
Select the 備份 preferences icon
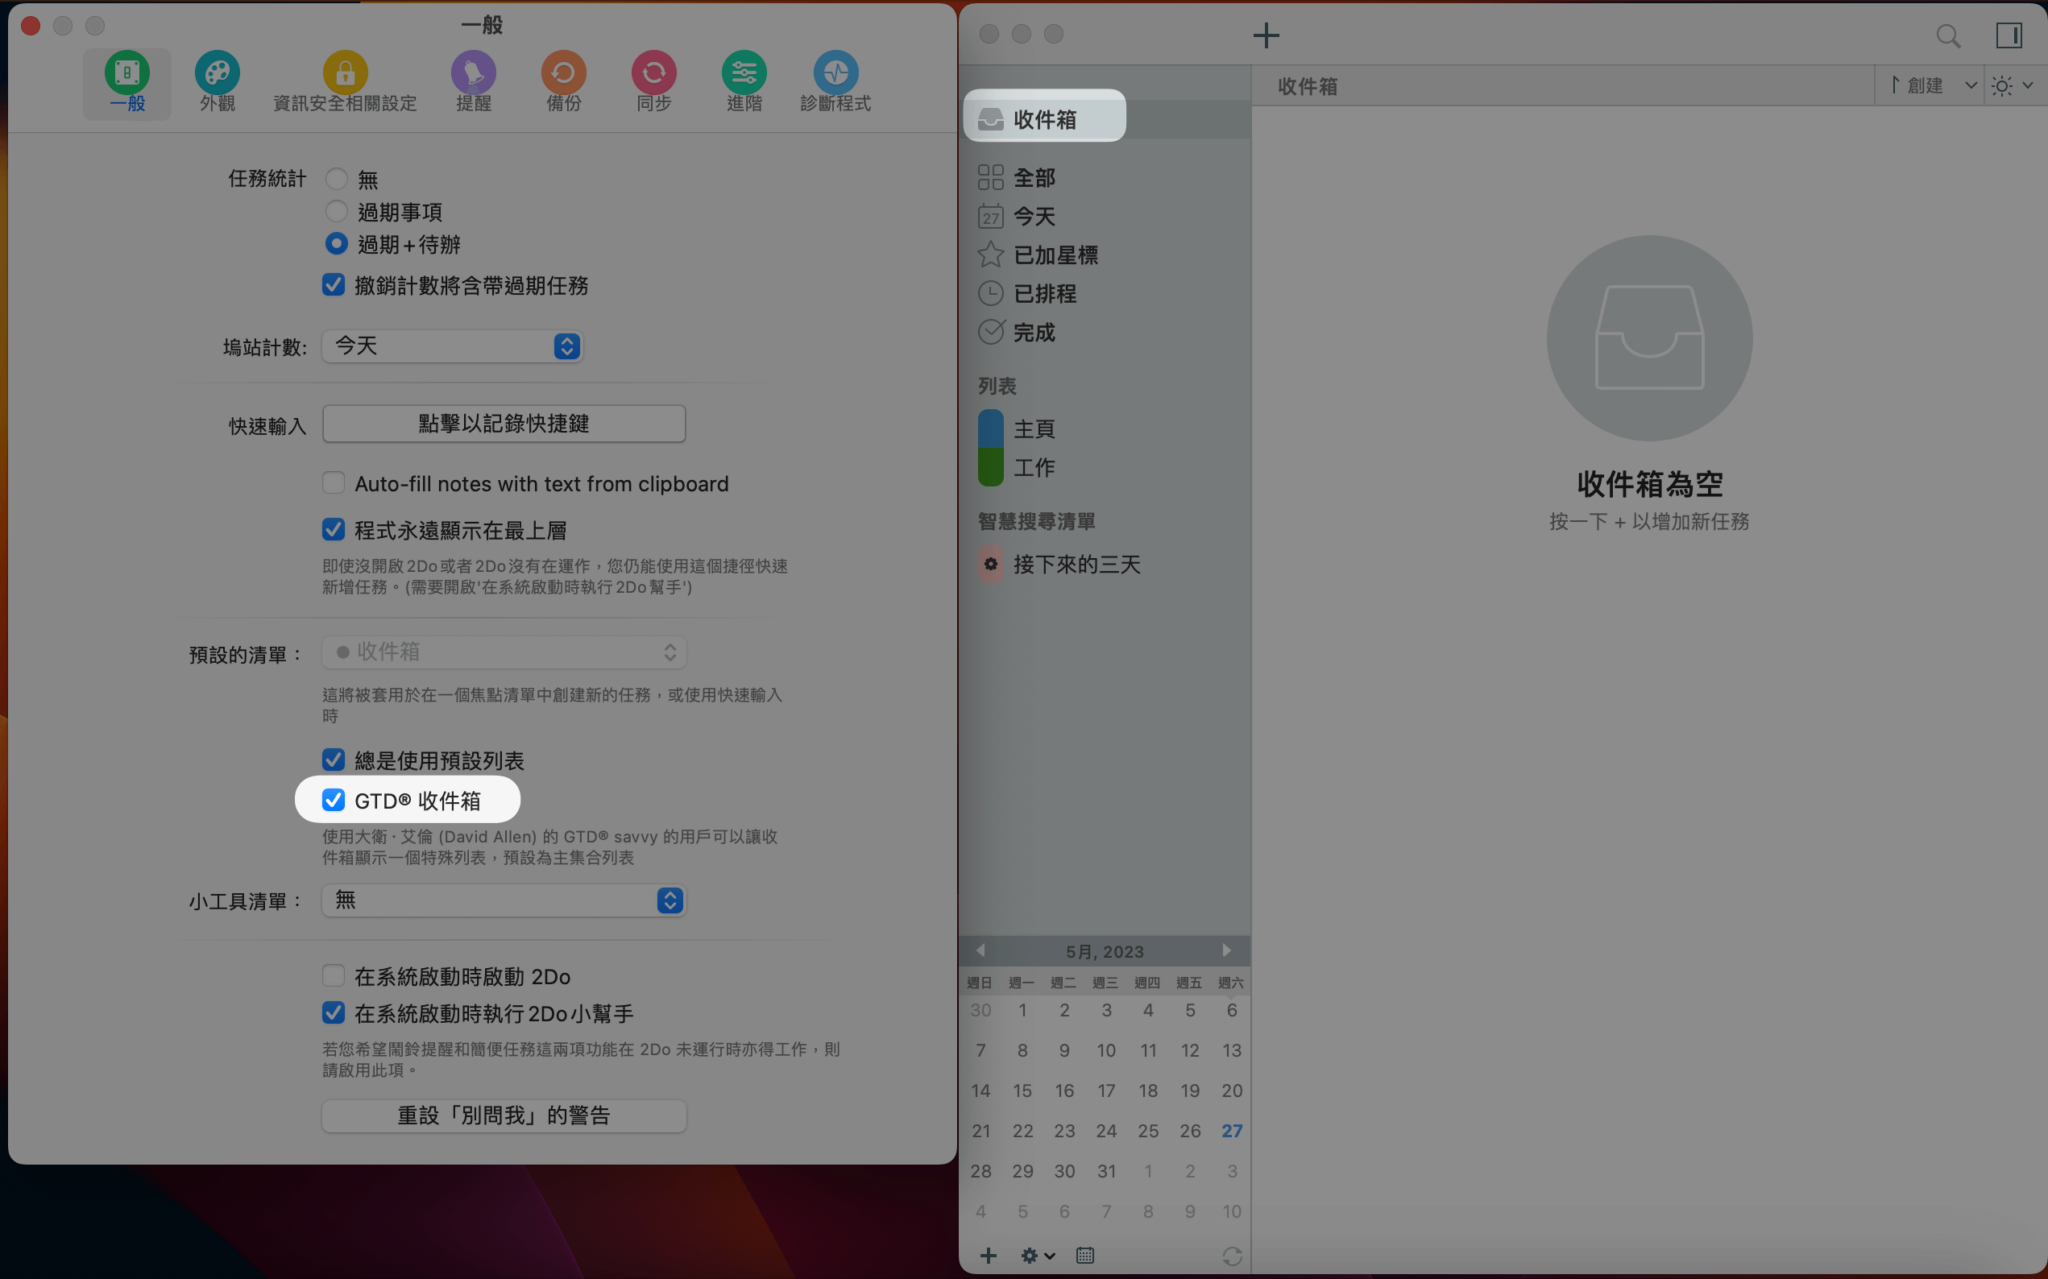pyautogui.click(x=564, y=71)
